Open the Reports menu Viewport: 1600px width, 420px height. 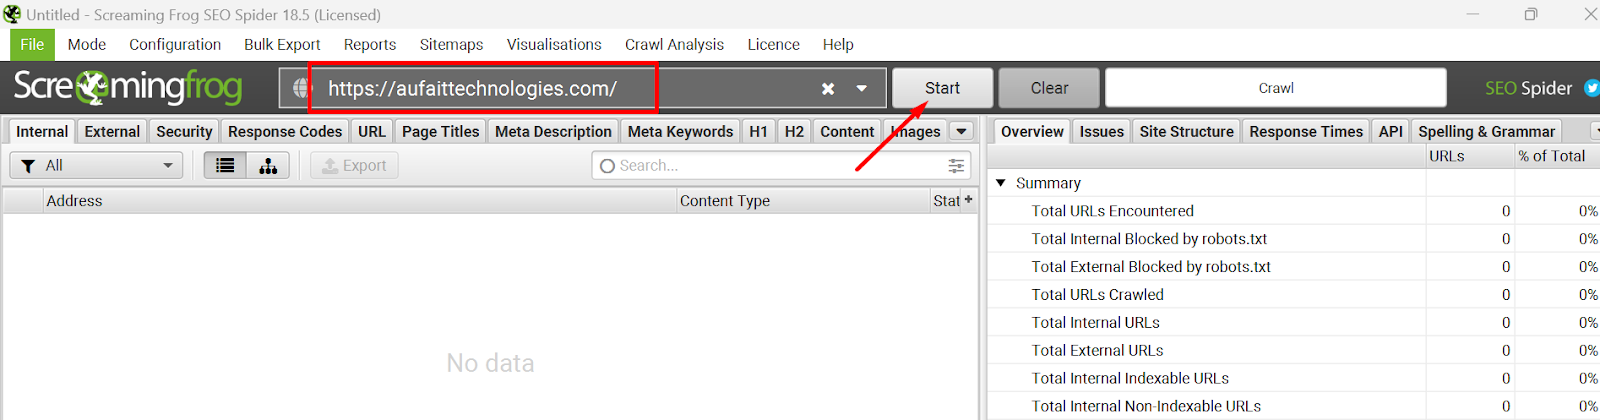pyautogui.click(x=370, y=45)
